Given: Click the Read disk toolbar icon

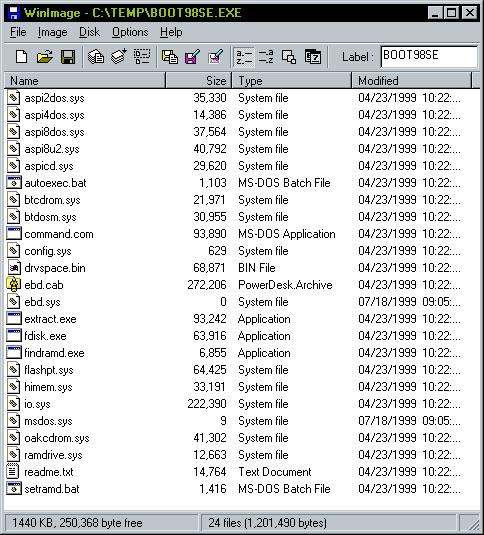Looking at the screenshot, I should 96,57.
